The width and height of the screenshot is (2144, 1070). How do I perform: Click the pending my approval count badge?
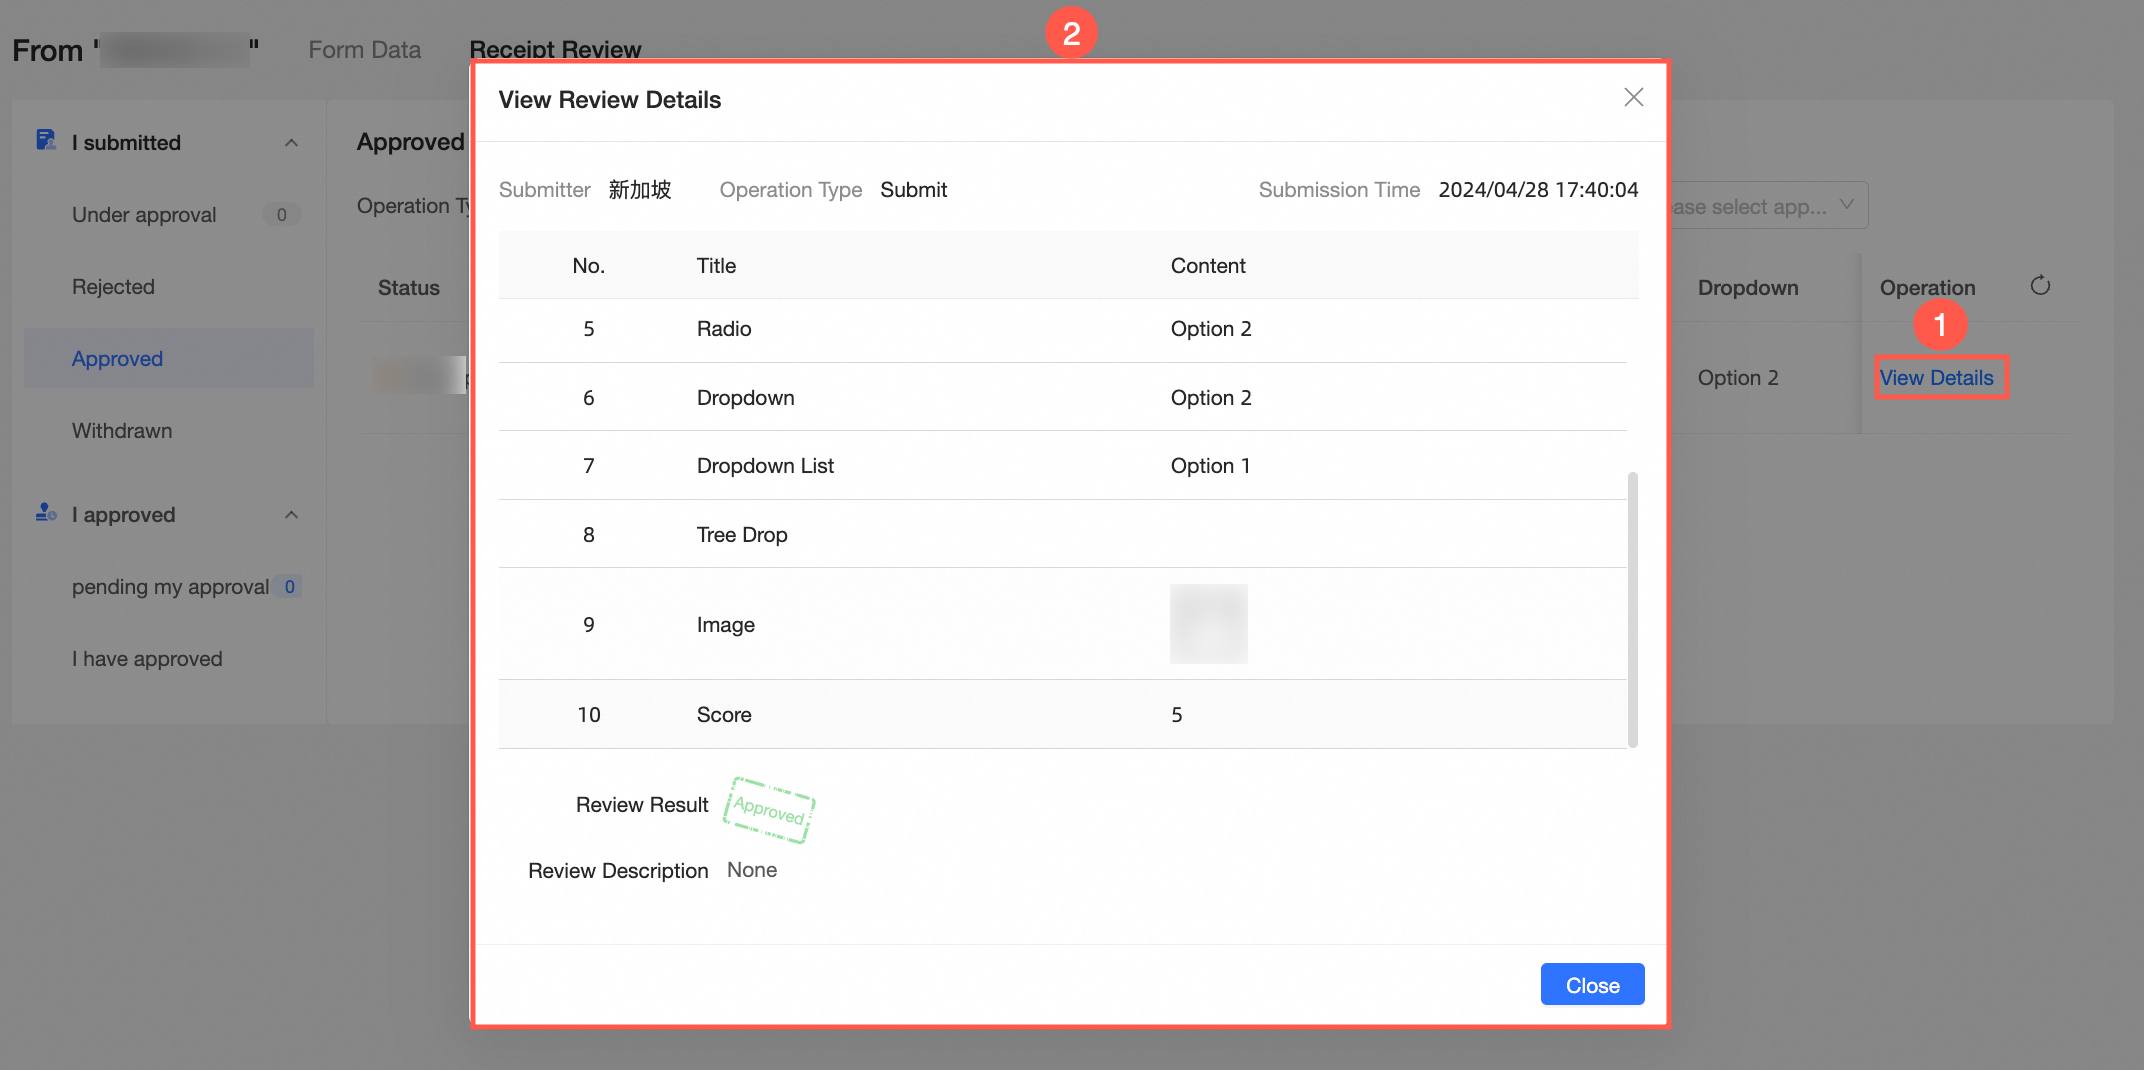tap(290, 587)
